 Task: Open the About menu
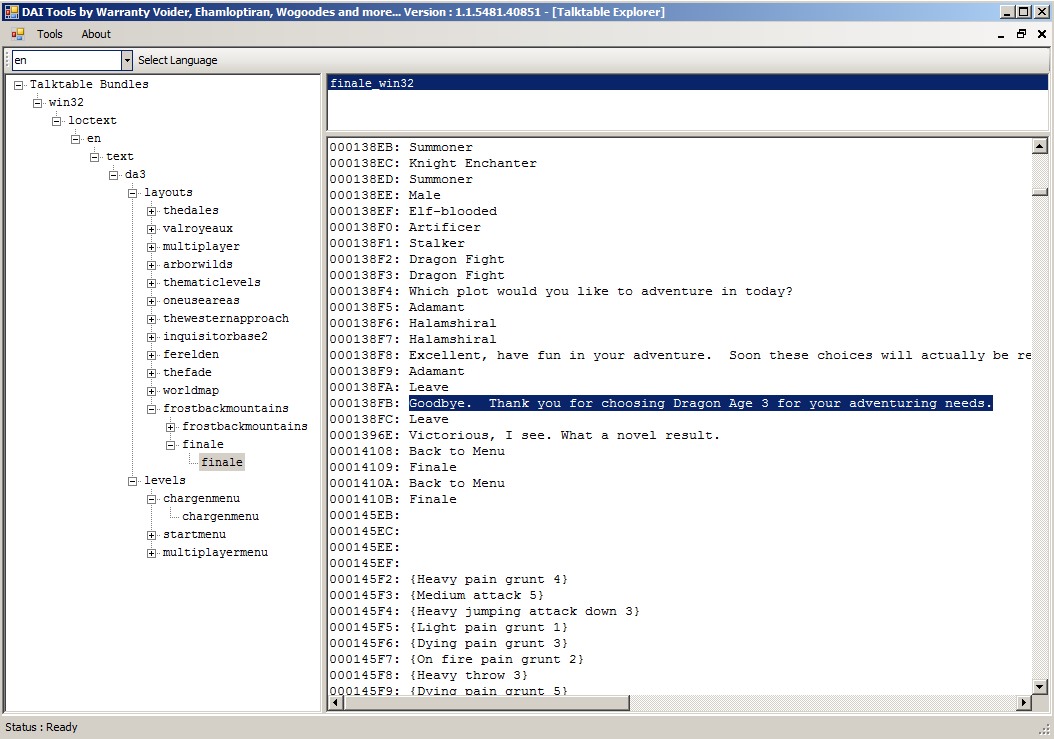[95, 33]
